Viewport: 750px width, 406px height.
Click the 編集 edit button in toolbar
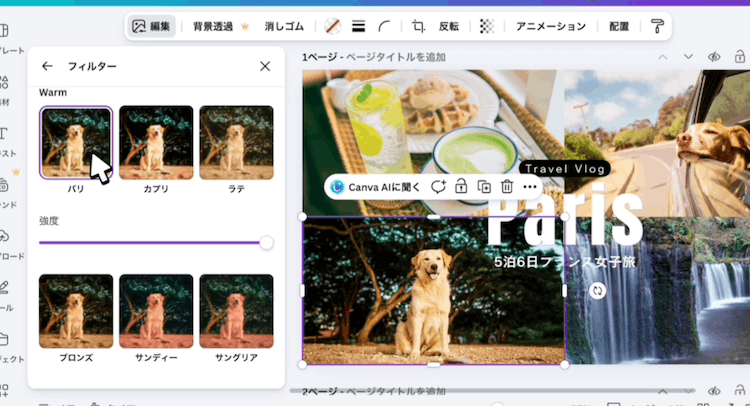pyautogui.click(x=151, y=26)
